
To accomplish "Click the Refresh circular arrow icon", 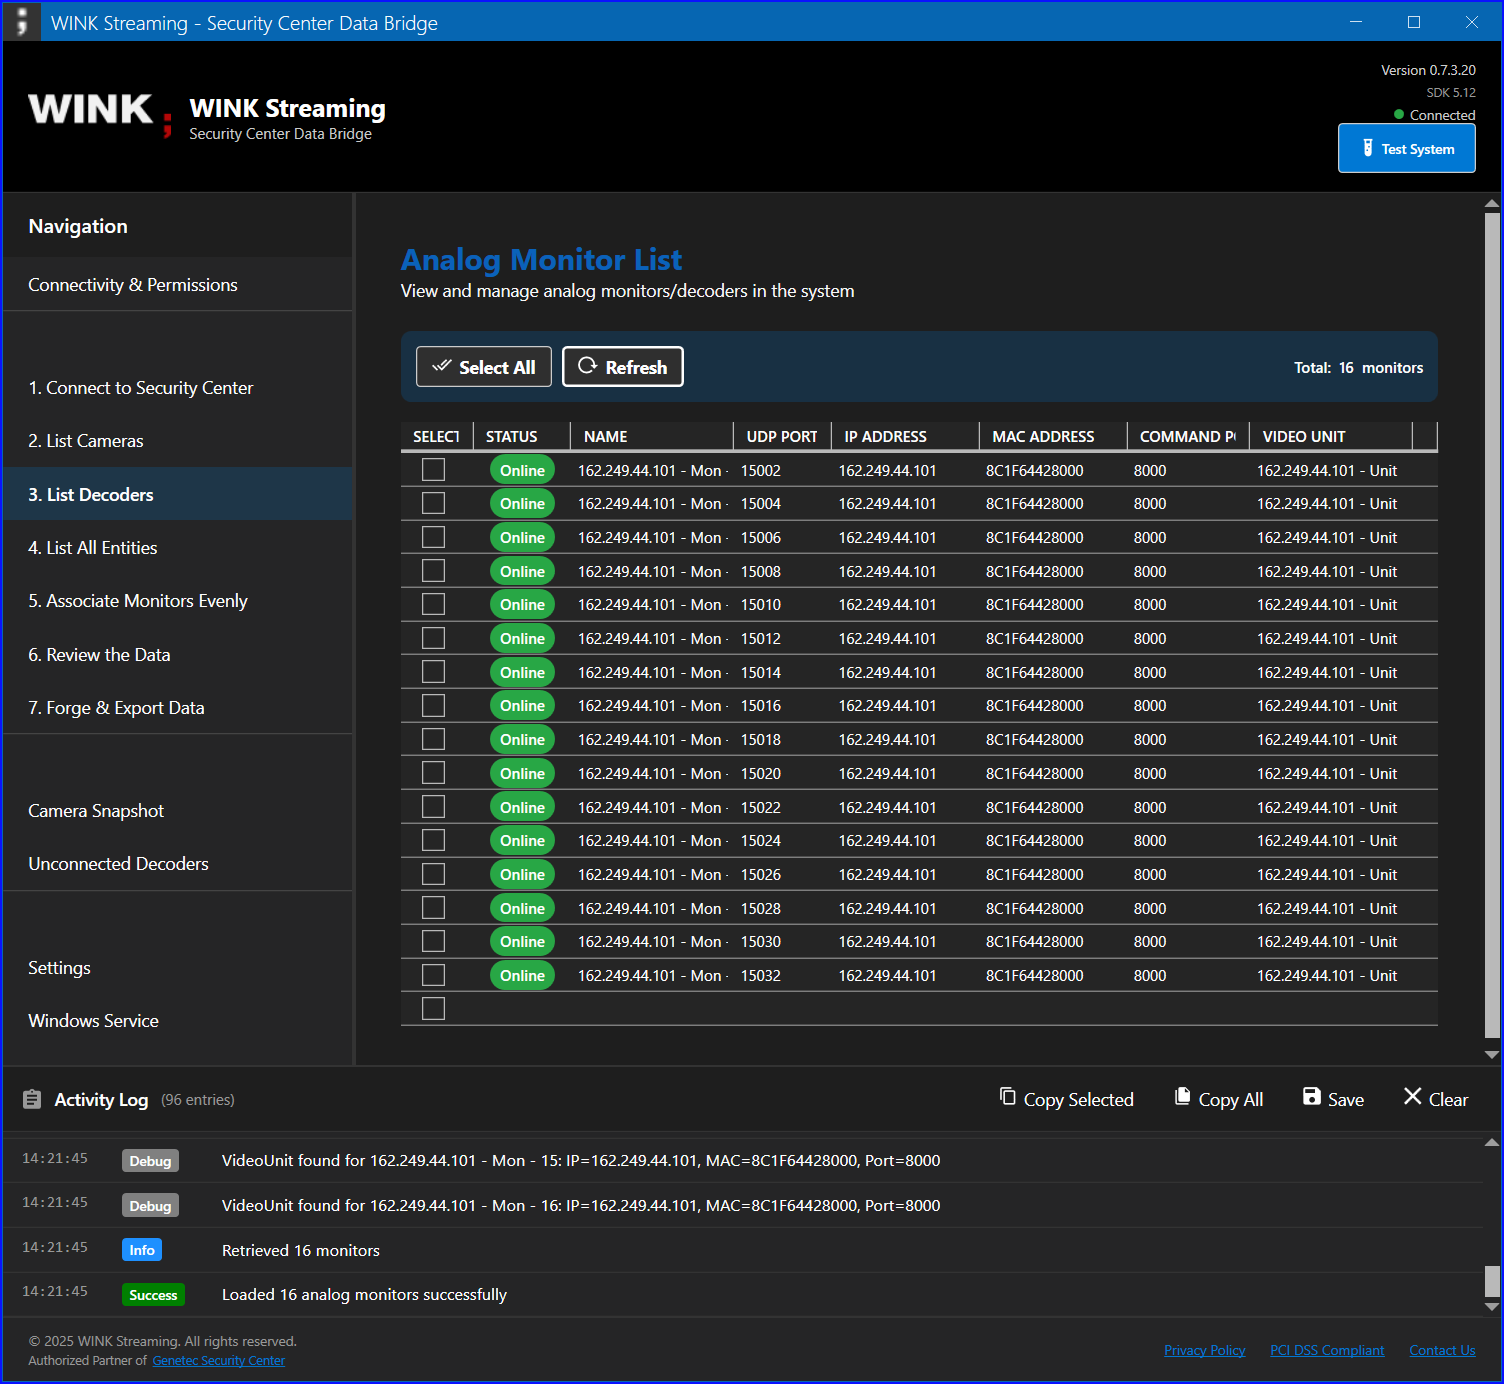I will (x=587, y=366).
